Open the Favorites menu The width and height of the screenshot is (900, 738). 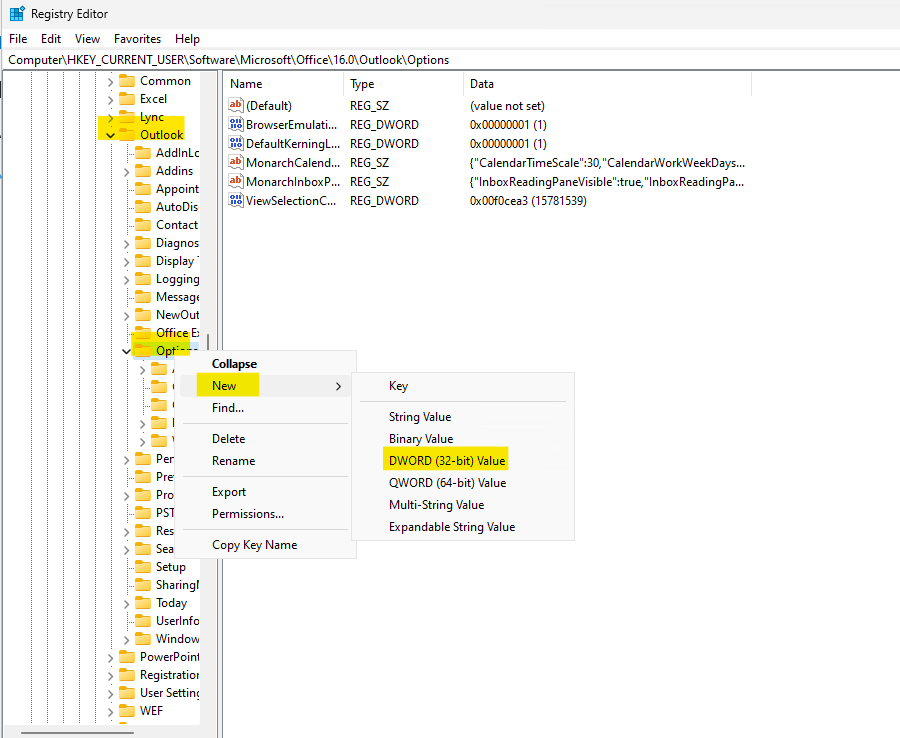pyautogui.click(x=137, y=38)
